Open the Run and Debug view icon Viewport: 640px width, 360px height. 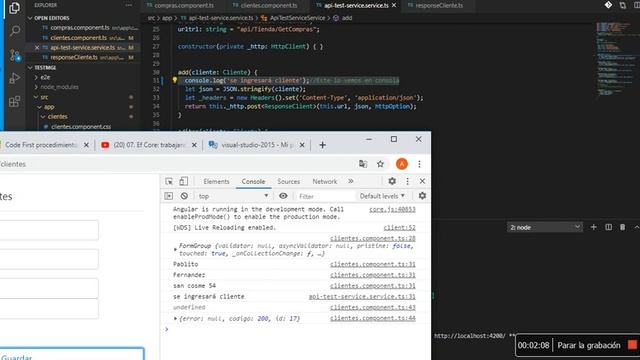point(15,78)
